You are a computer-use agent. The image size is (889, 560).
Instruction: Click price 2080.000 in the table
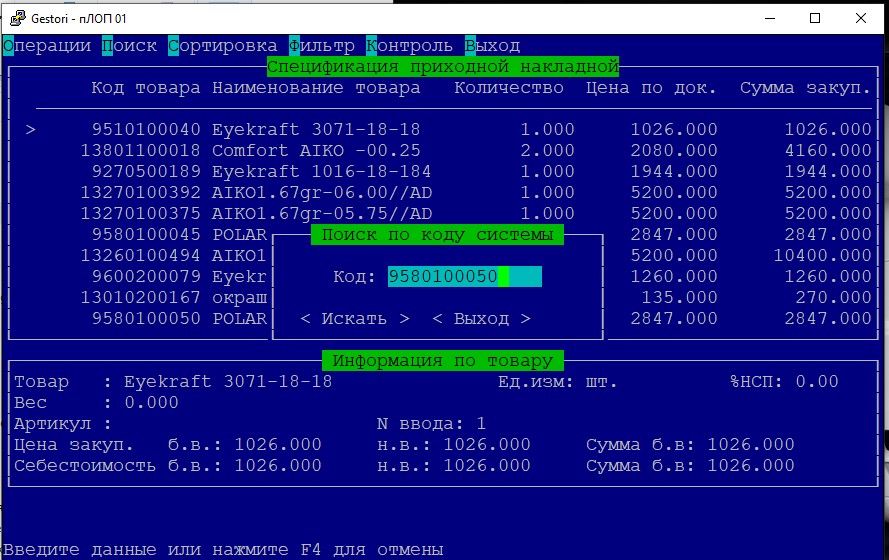point(674,150)
